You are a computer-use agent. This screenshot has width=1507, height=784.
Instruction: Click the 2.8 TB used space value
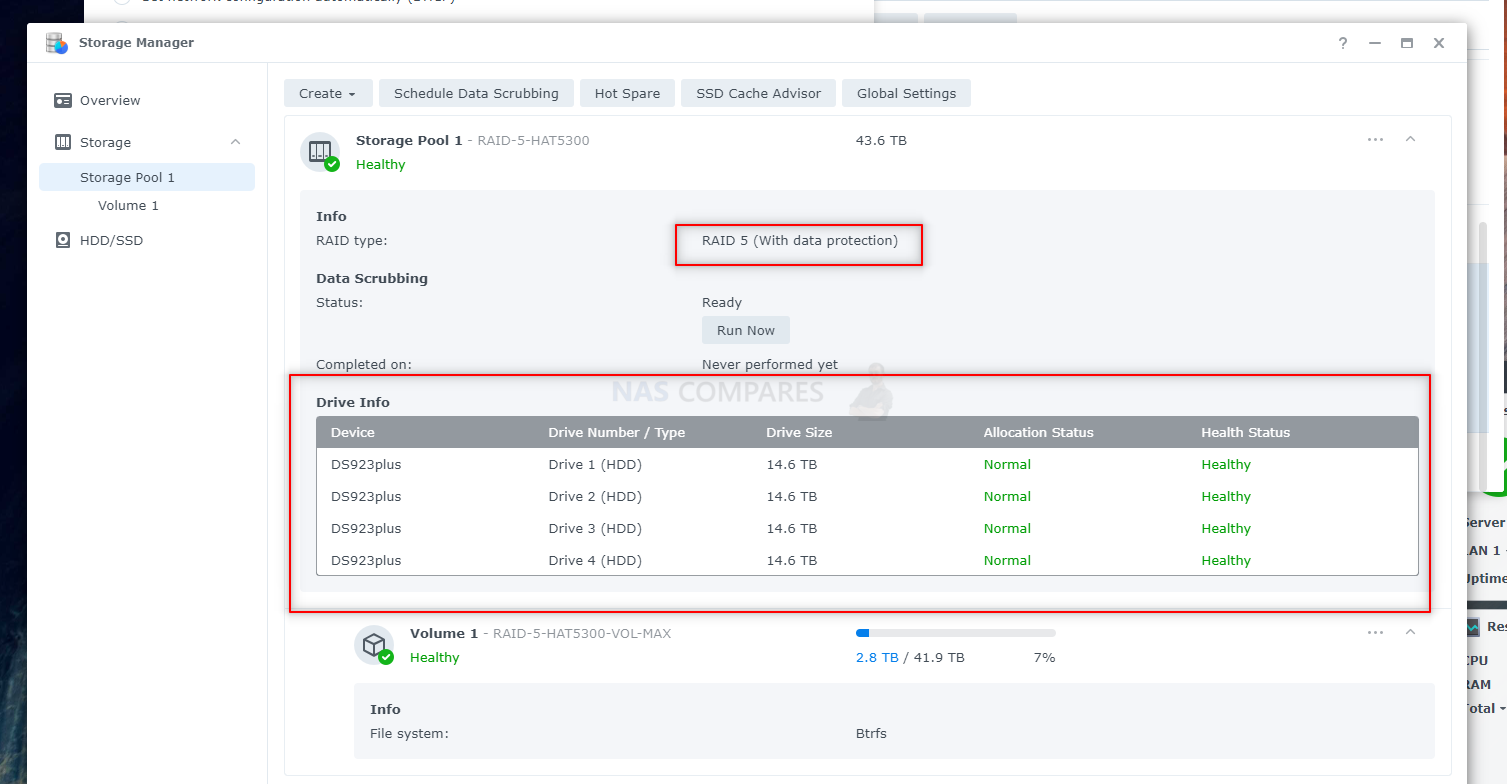point(877,657)
